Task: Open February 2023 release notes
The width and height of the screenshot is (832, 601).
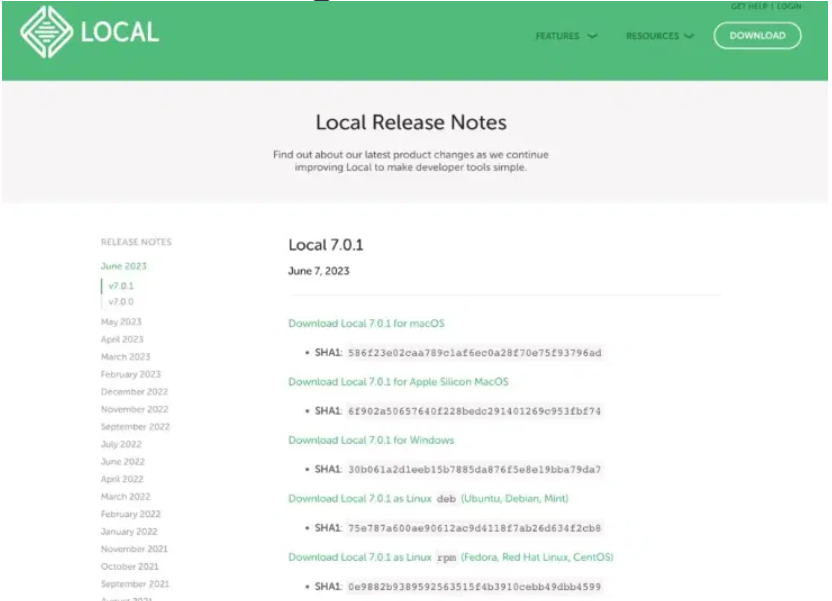Action: click(131, 374)
